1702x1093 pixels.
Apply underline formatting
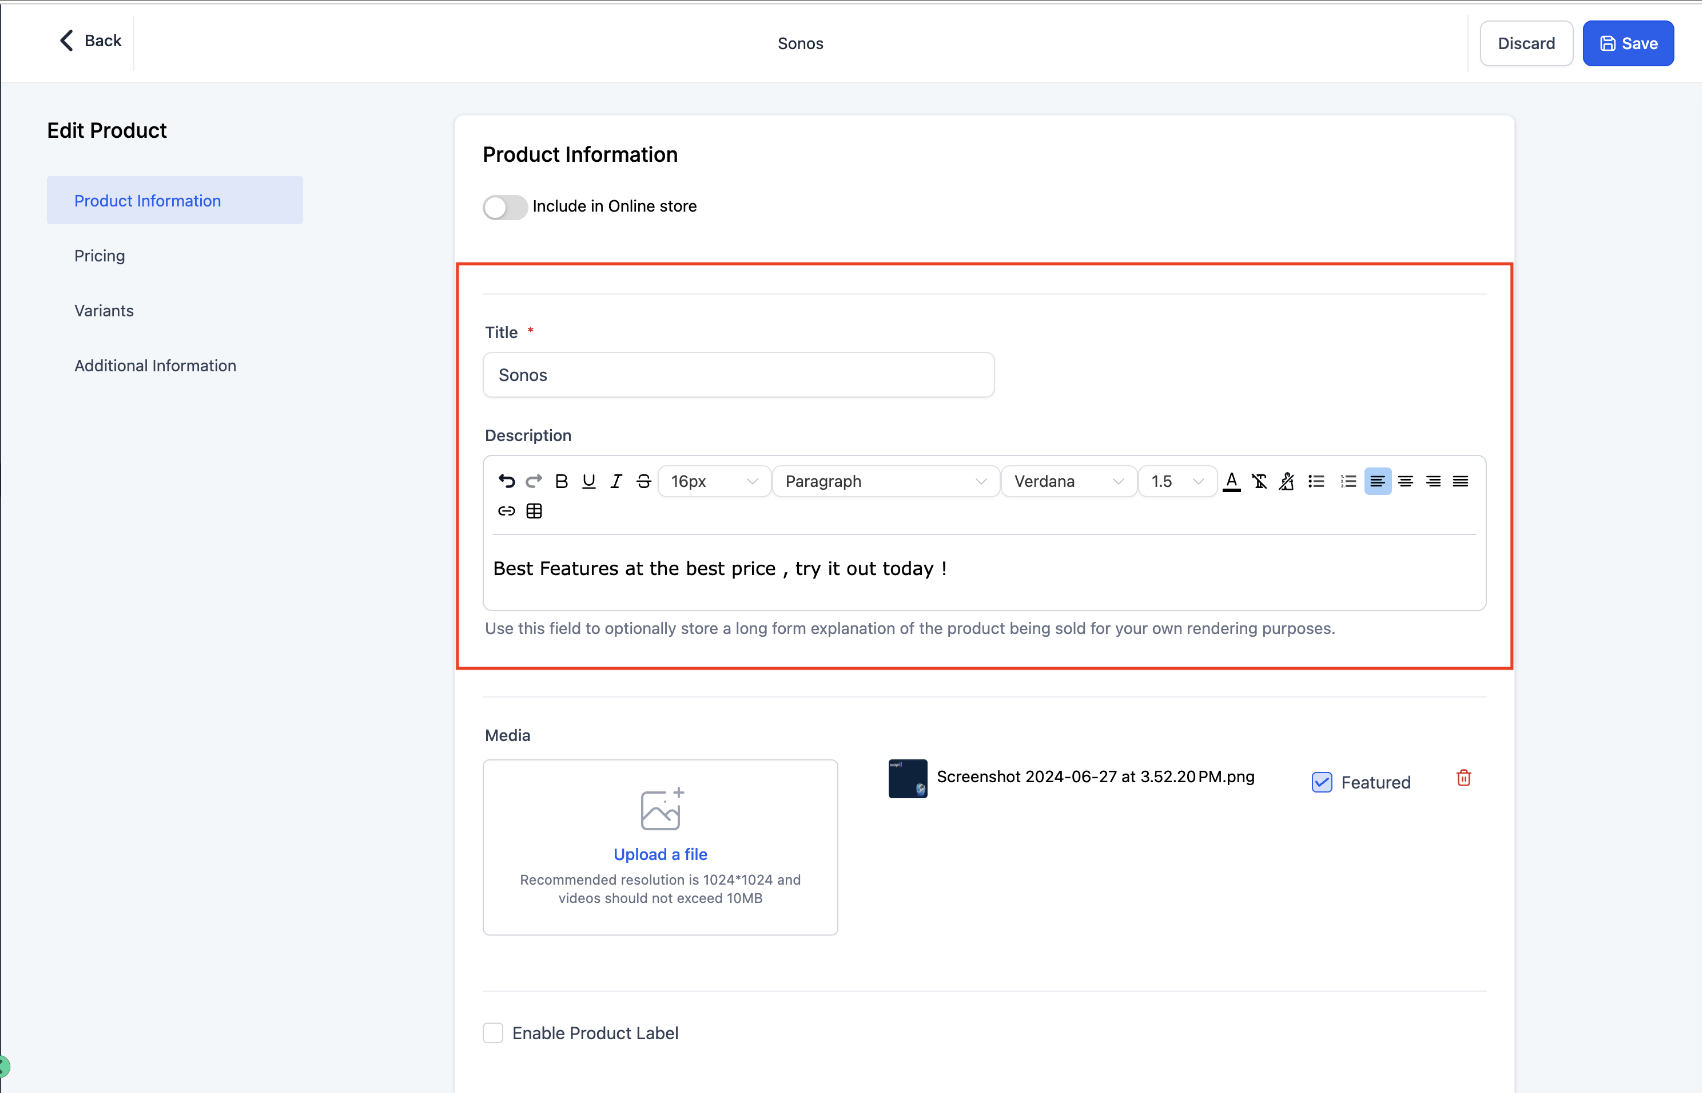pos(589,481)
